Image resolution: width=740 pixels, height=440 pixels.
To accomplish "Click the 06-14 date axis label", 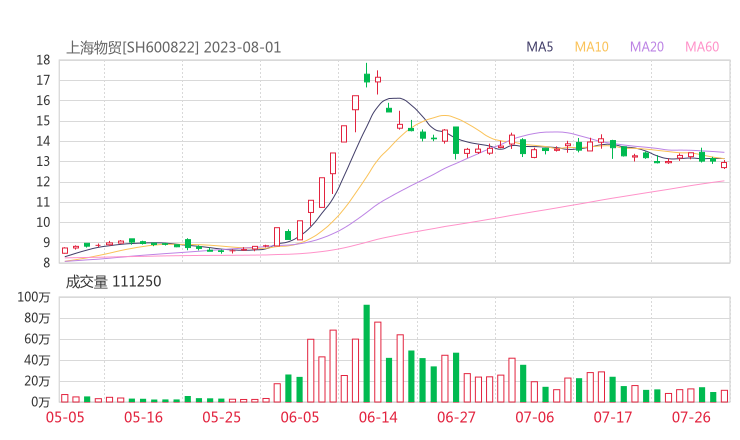I will 378,417.
